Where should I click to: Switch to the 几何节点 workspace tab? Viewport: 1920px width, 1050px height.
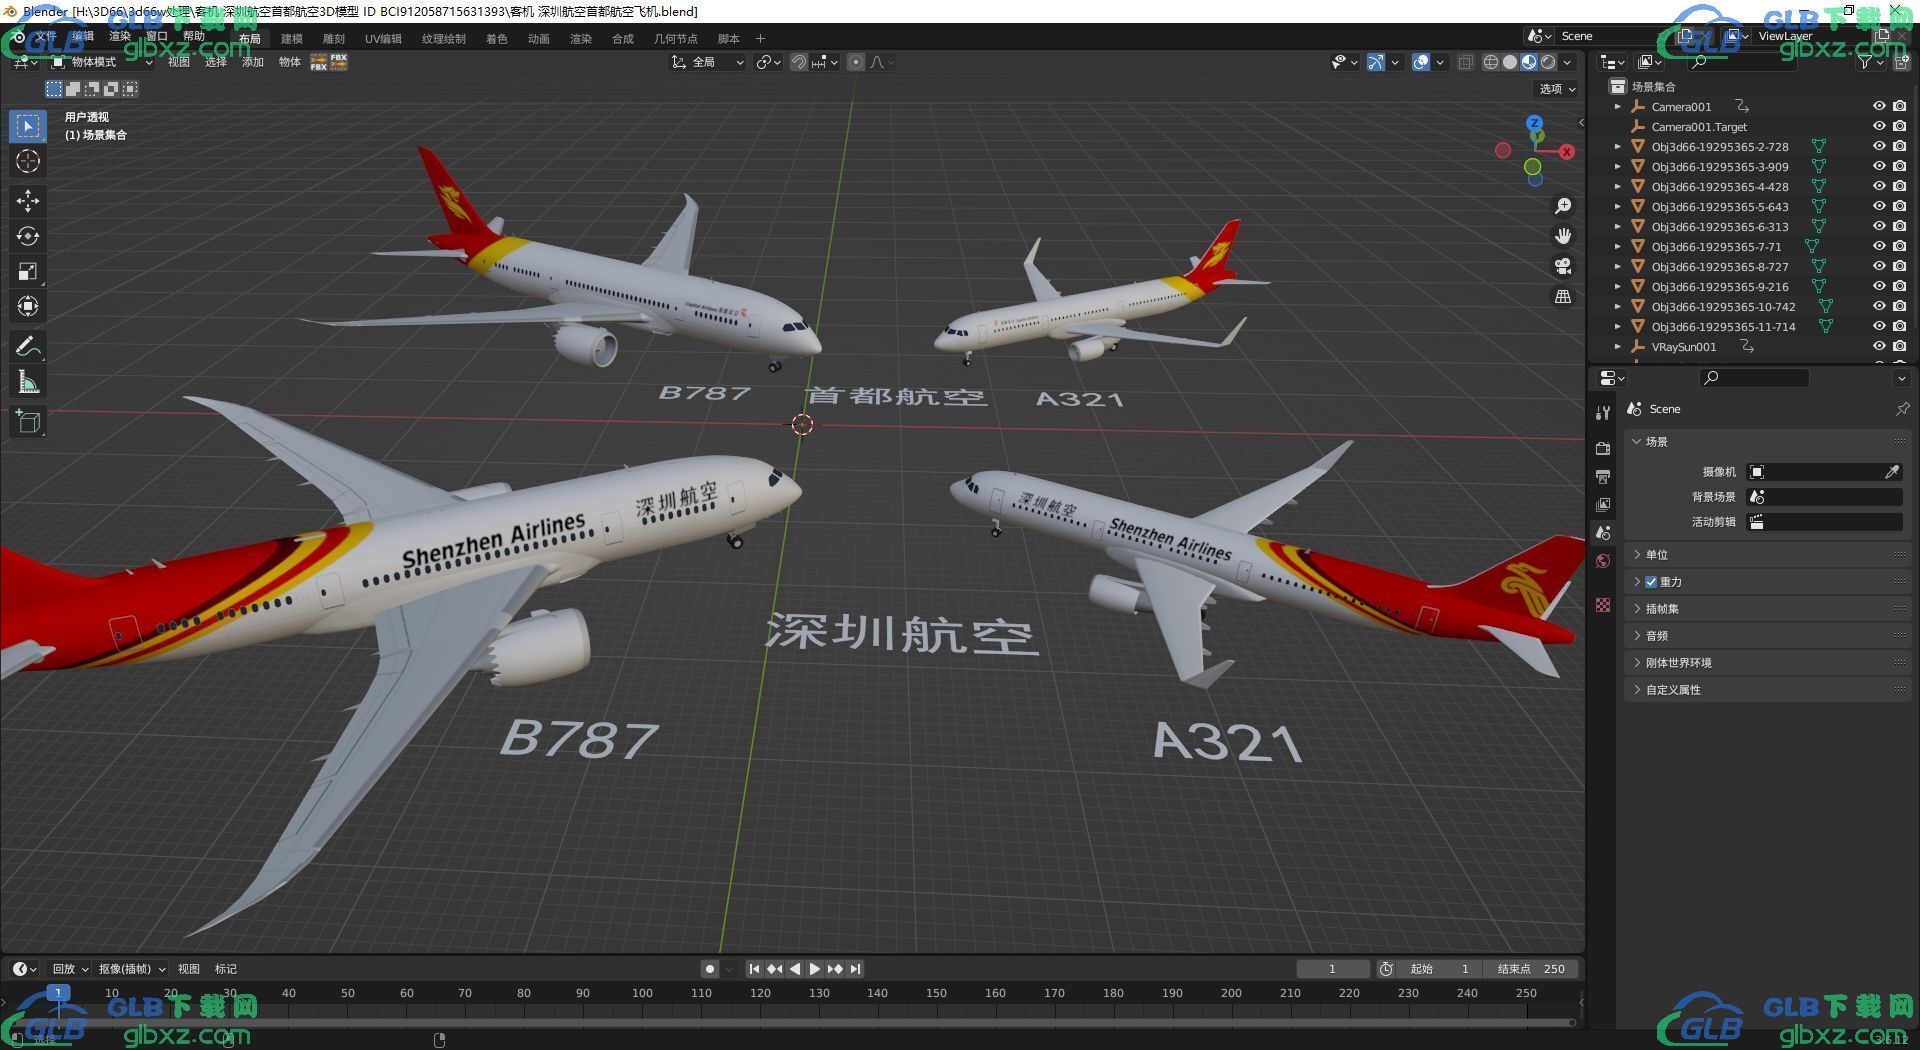676,39
